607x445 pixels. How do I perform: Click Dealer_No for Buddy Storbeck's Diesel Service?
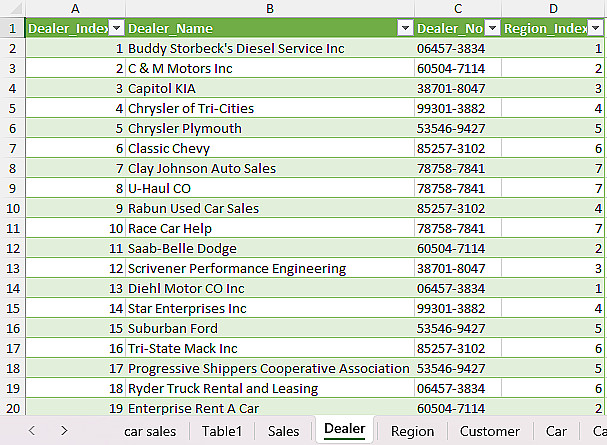click(x=458, y=48)
